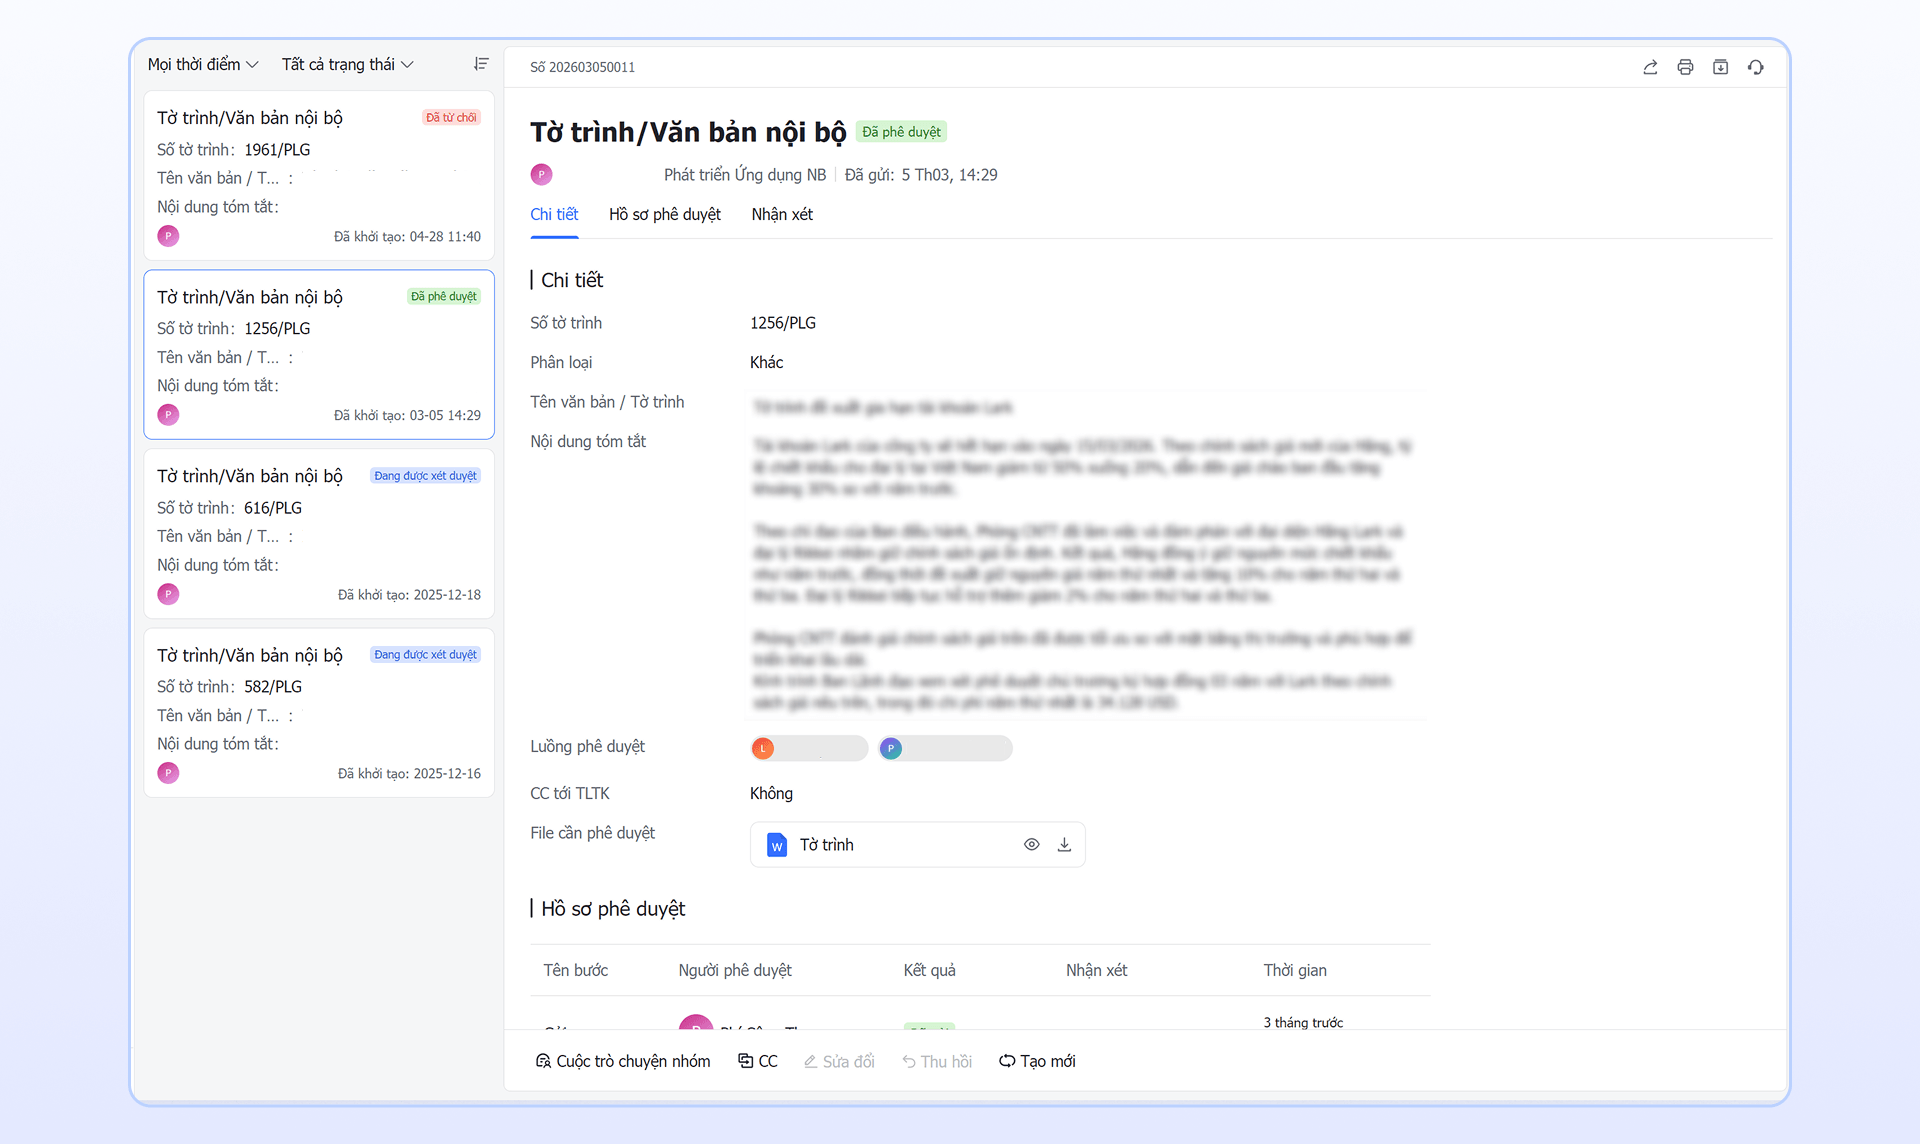The image size is (1920, 1144).
Task: Select request card 1961/PLG
Action: pos(319,176)
